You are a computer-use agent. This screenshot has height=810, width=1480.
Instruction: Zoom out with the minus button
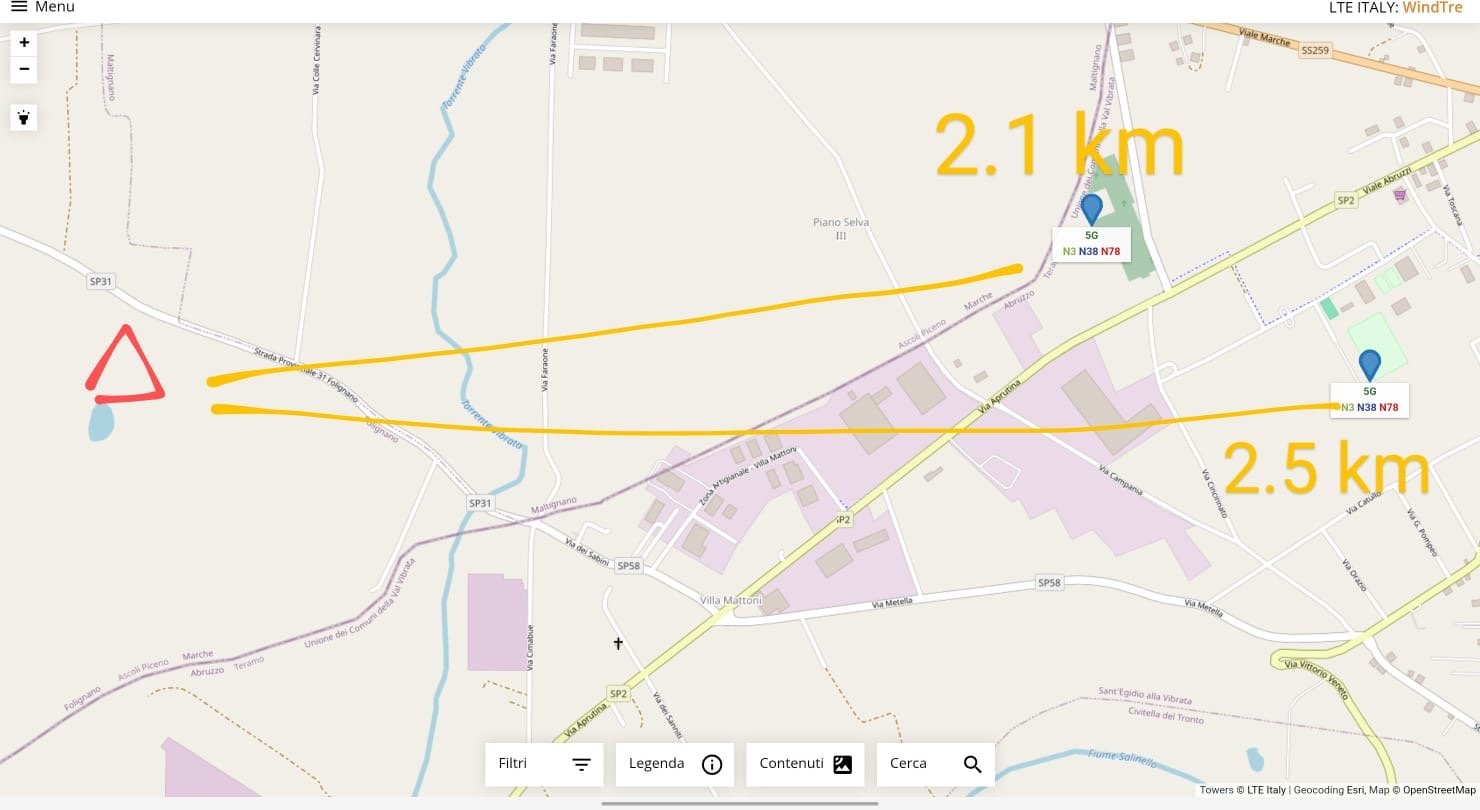point(24,70)
